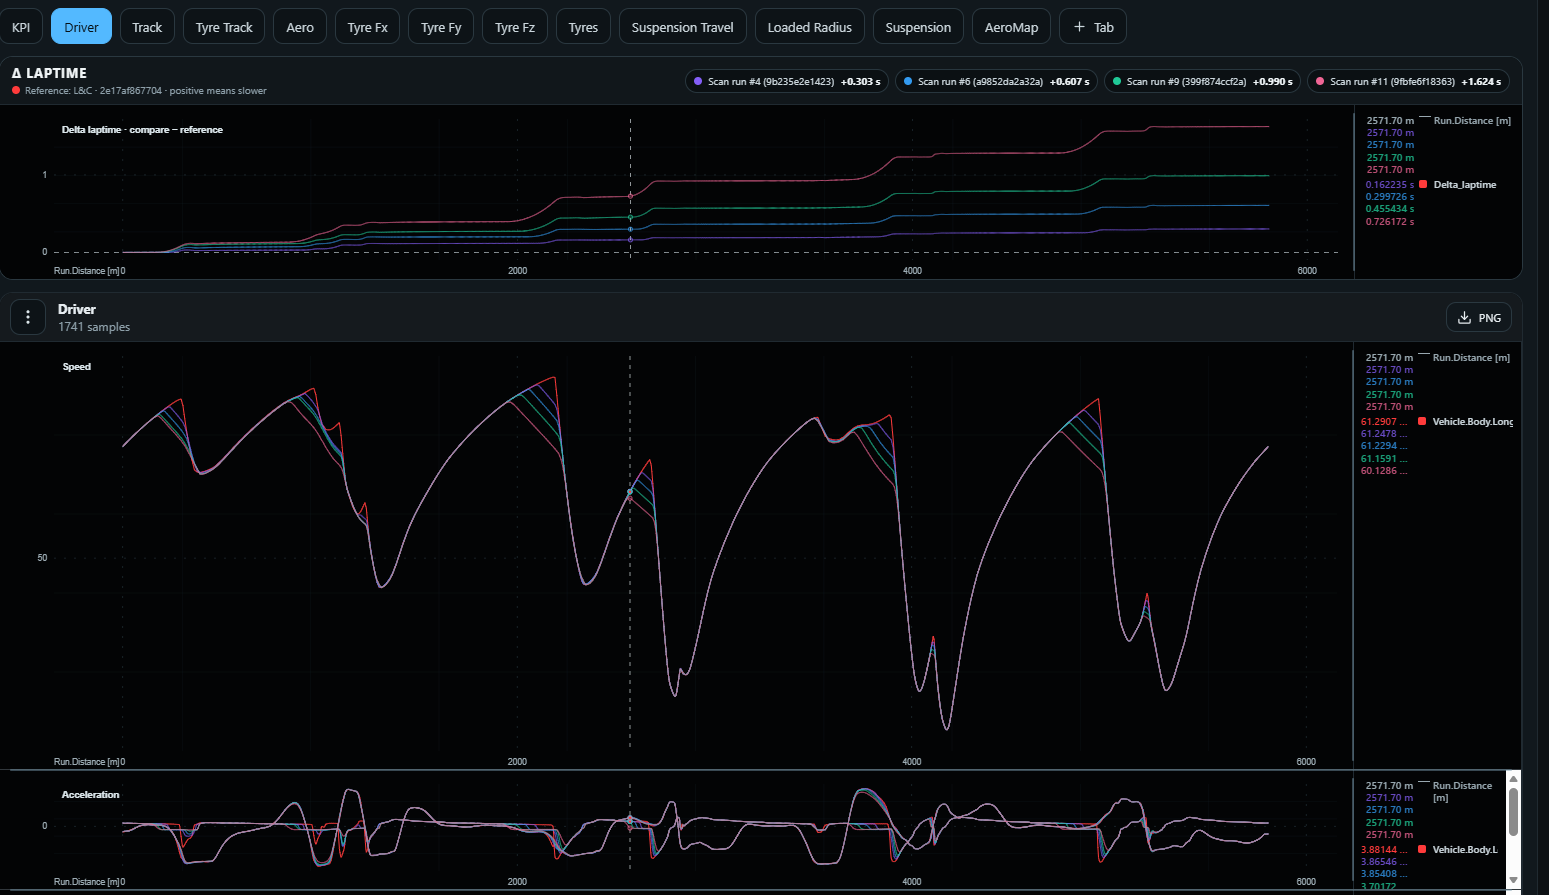Click the "1741 samples" label
1549x895 pixels.
(x=94, y=327)
